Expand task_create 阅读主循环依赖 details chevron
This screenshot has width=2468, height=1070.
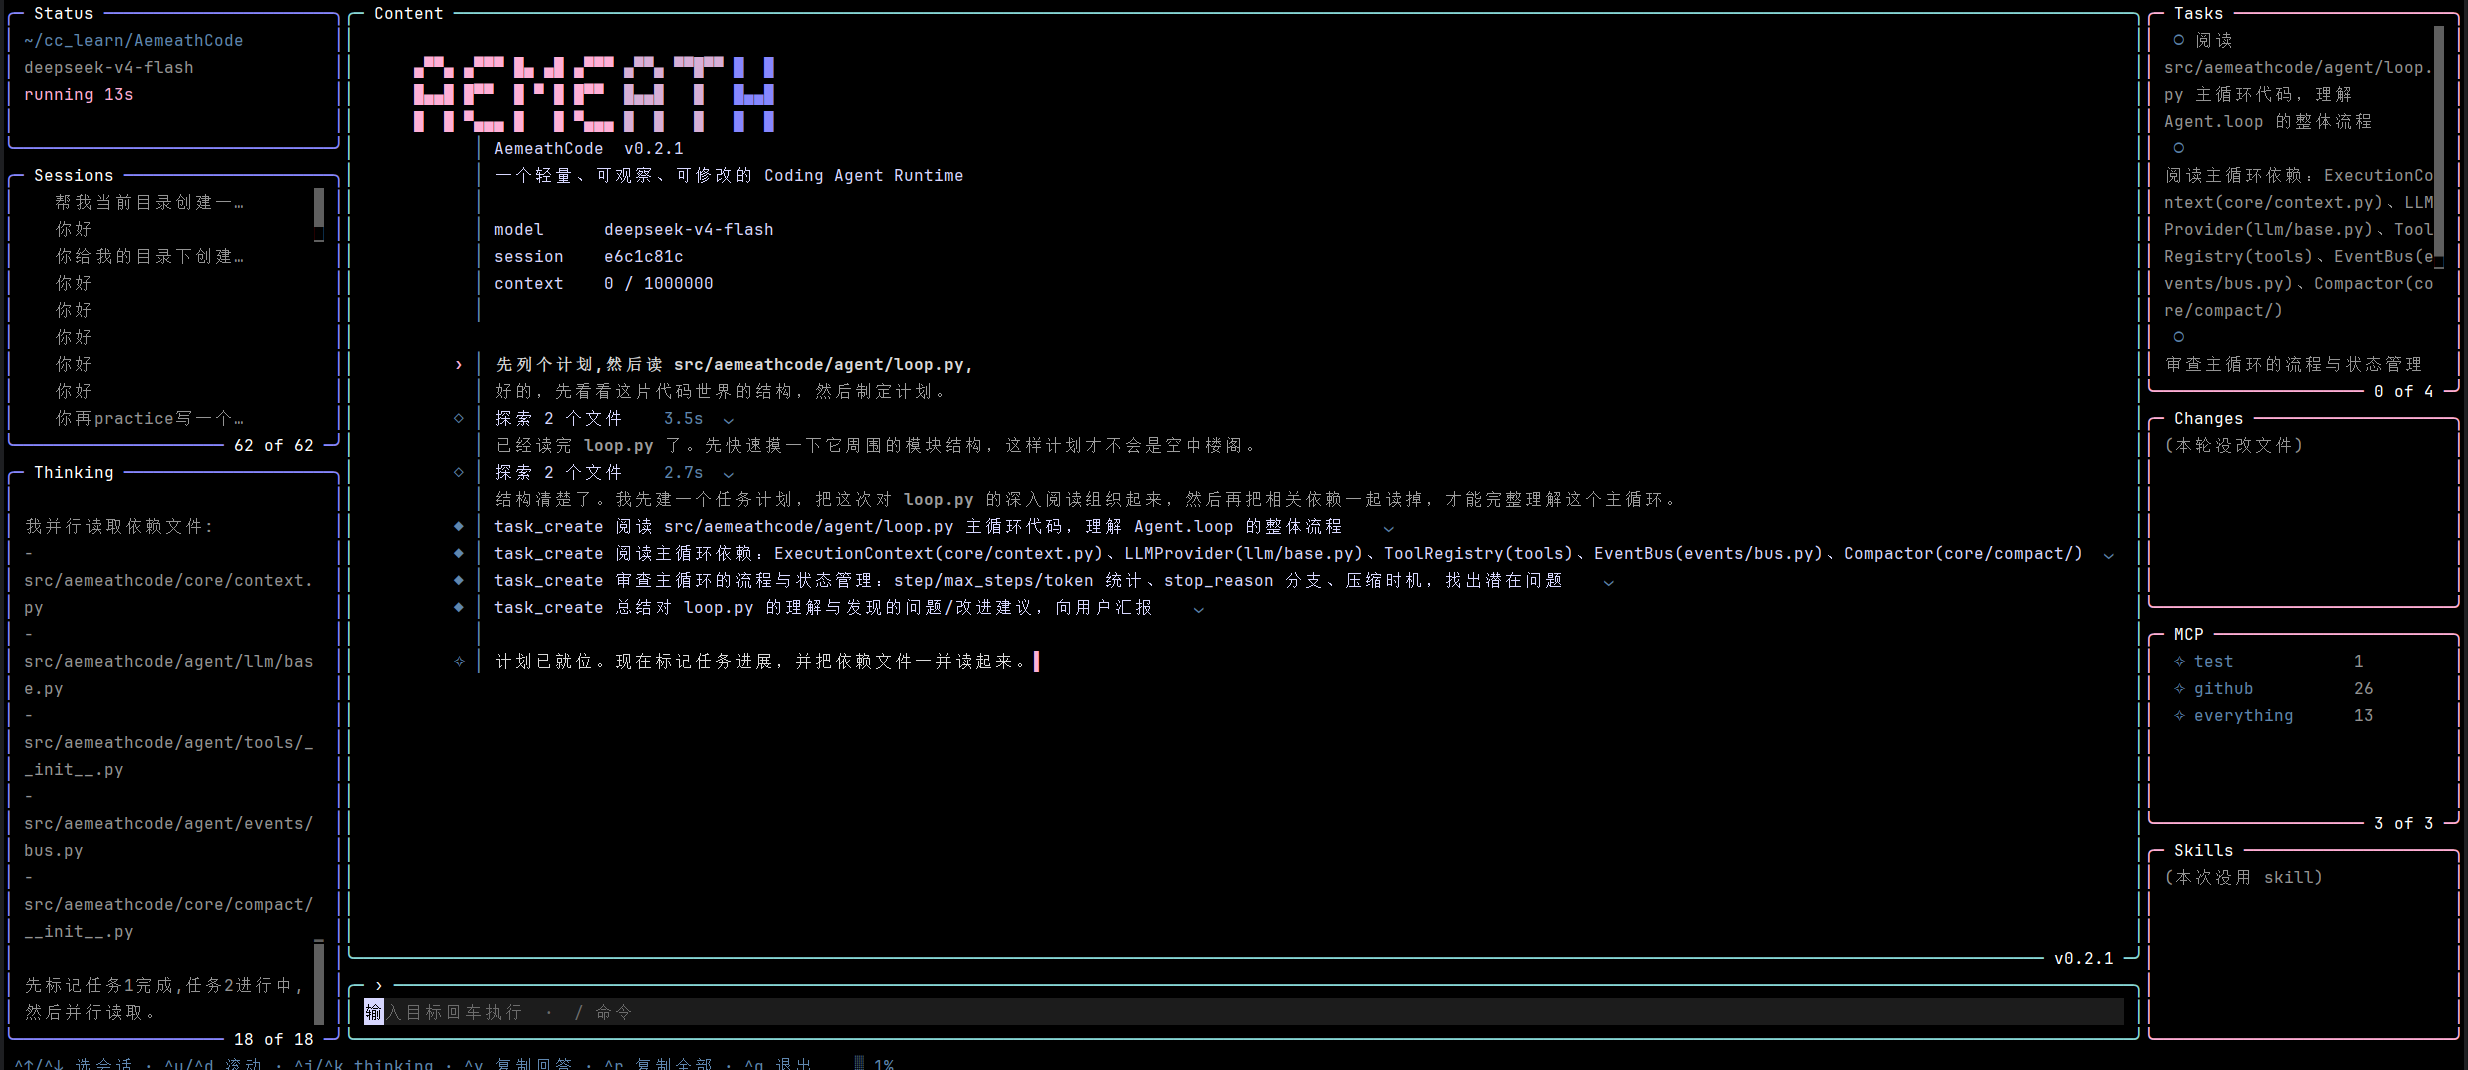(x=2109, y=555)
